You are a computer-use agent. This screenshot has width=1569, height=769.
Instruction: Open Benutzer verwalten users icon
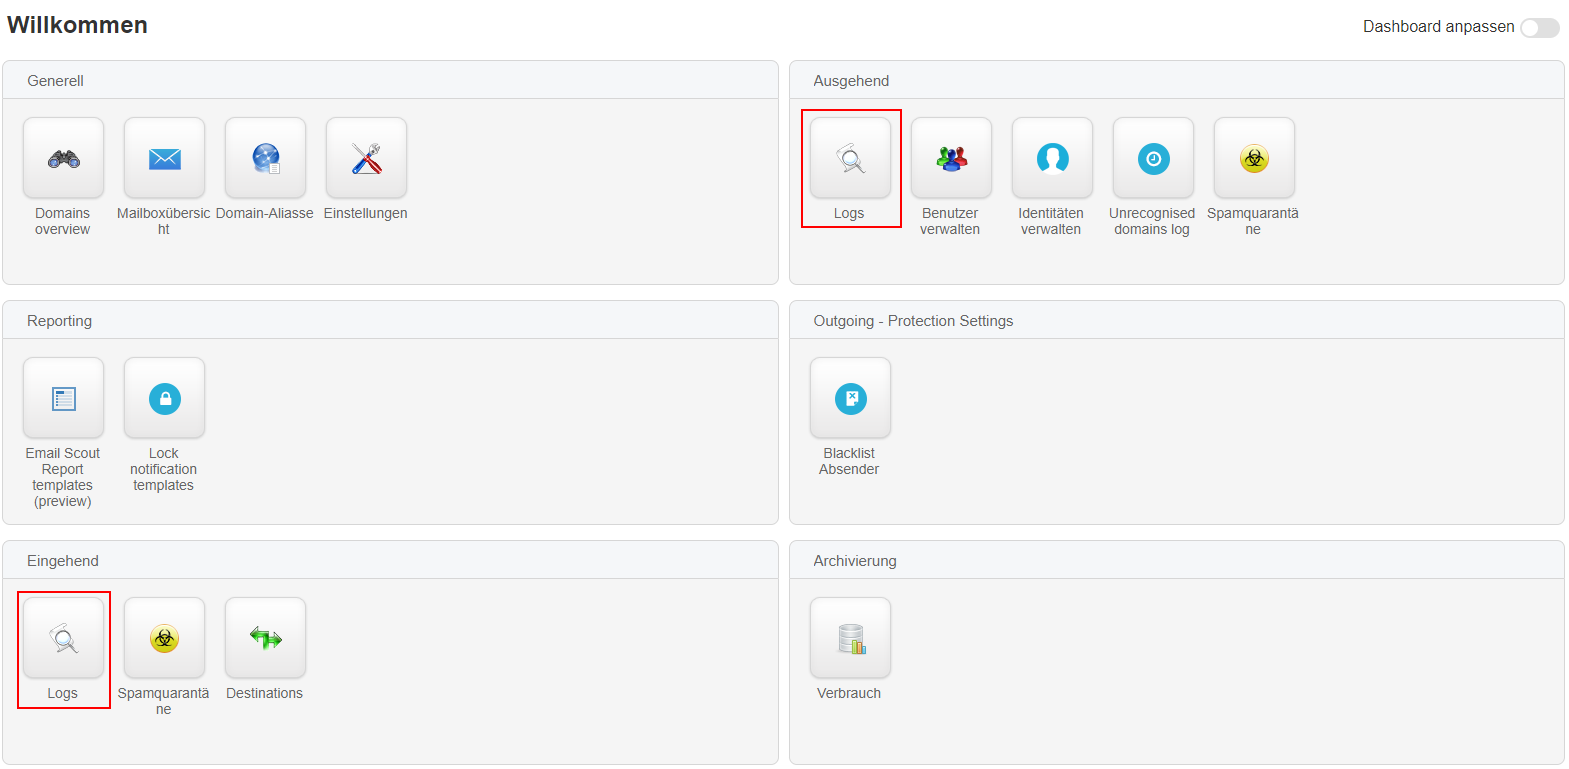click(x=951, y=158)
